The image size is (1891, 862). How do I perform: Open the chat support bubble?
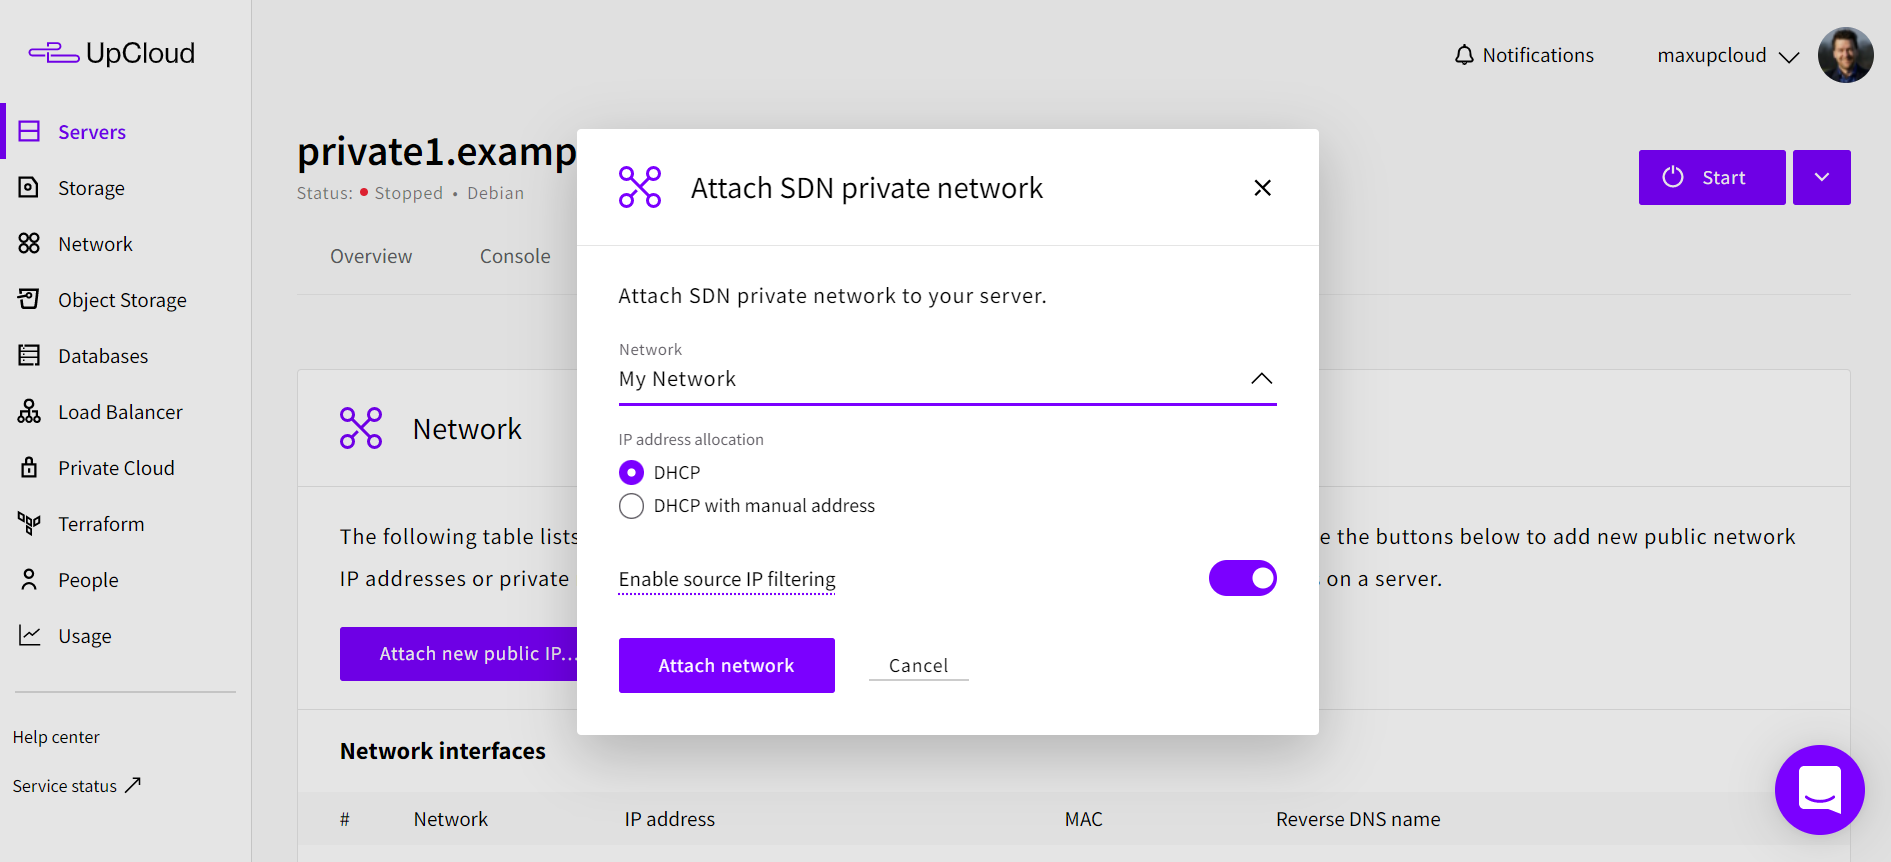pyautogui.click(x=1819, y=789)
